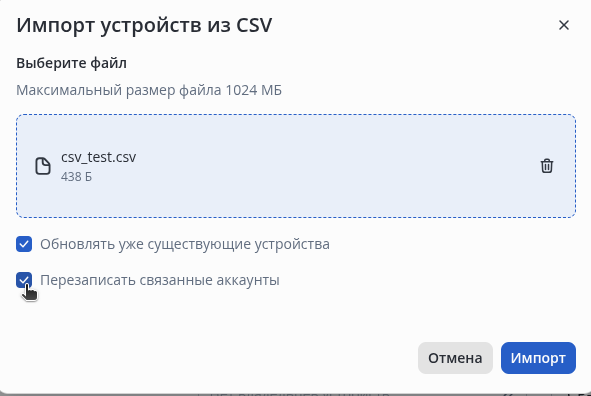The width and height of the screenshot is (591, 396).
Task: Click the word "аккаунты" in the second option
Action: (x=248, y=281)
